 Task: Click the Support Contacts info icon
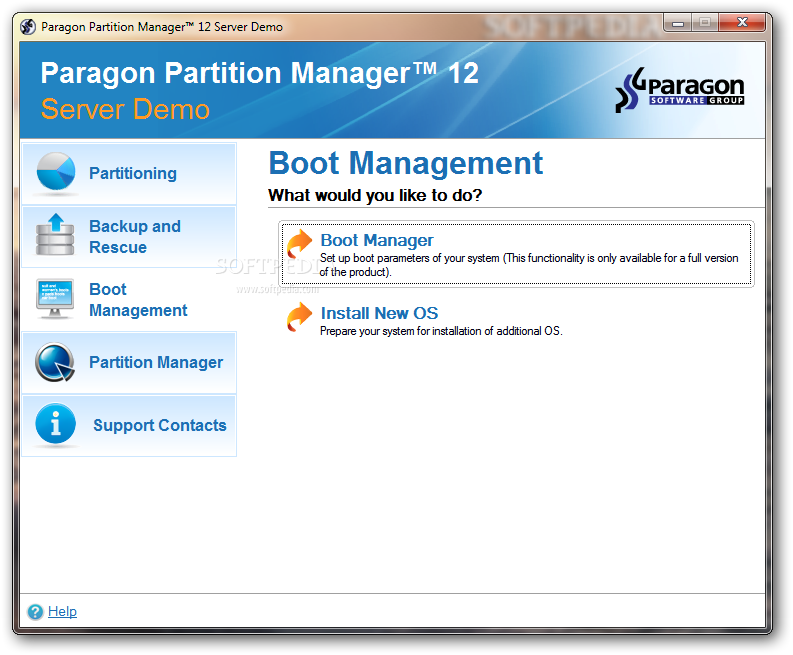click(x=56, y=424)
